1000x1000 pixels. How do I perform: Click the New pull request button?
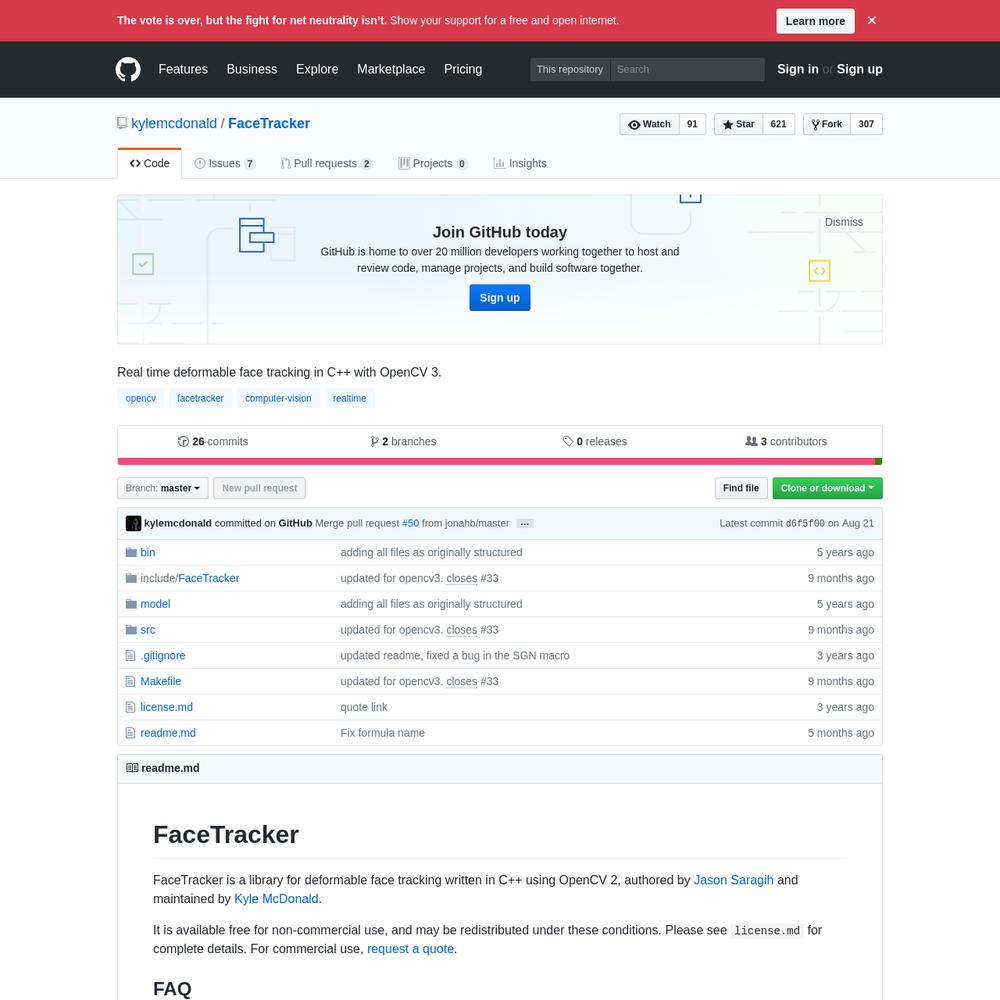[x=259, y=488]
